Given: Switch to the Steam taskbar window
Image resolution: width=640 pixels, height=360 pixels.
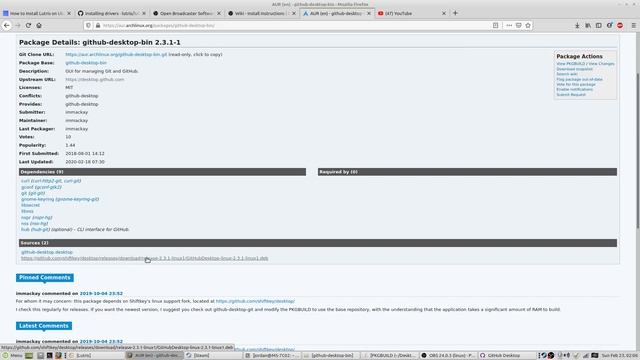Looking at the screenshot, I should click(212, 356).
